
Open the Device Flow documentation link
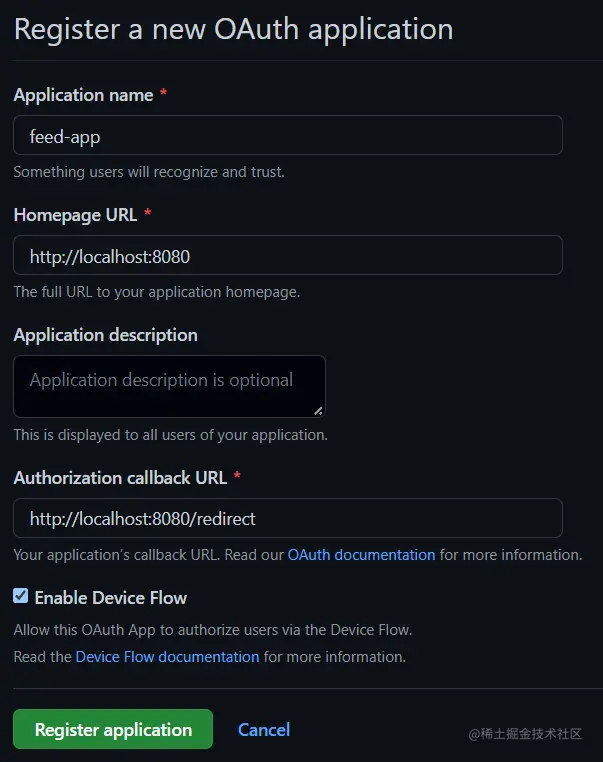pos(168,657)
